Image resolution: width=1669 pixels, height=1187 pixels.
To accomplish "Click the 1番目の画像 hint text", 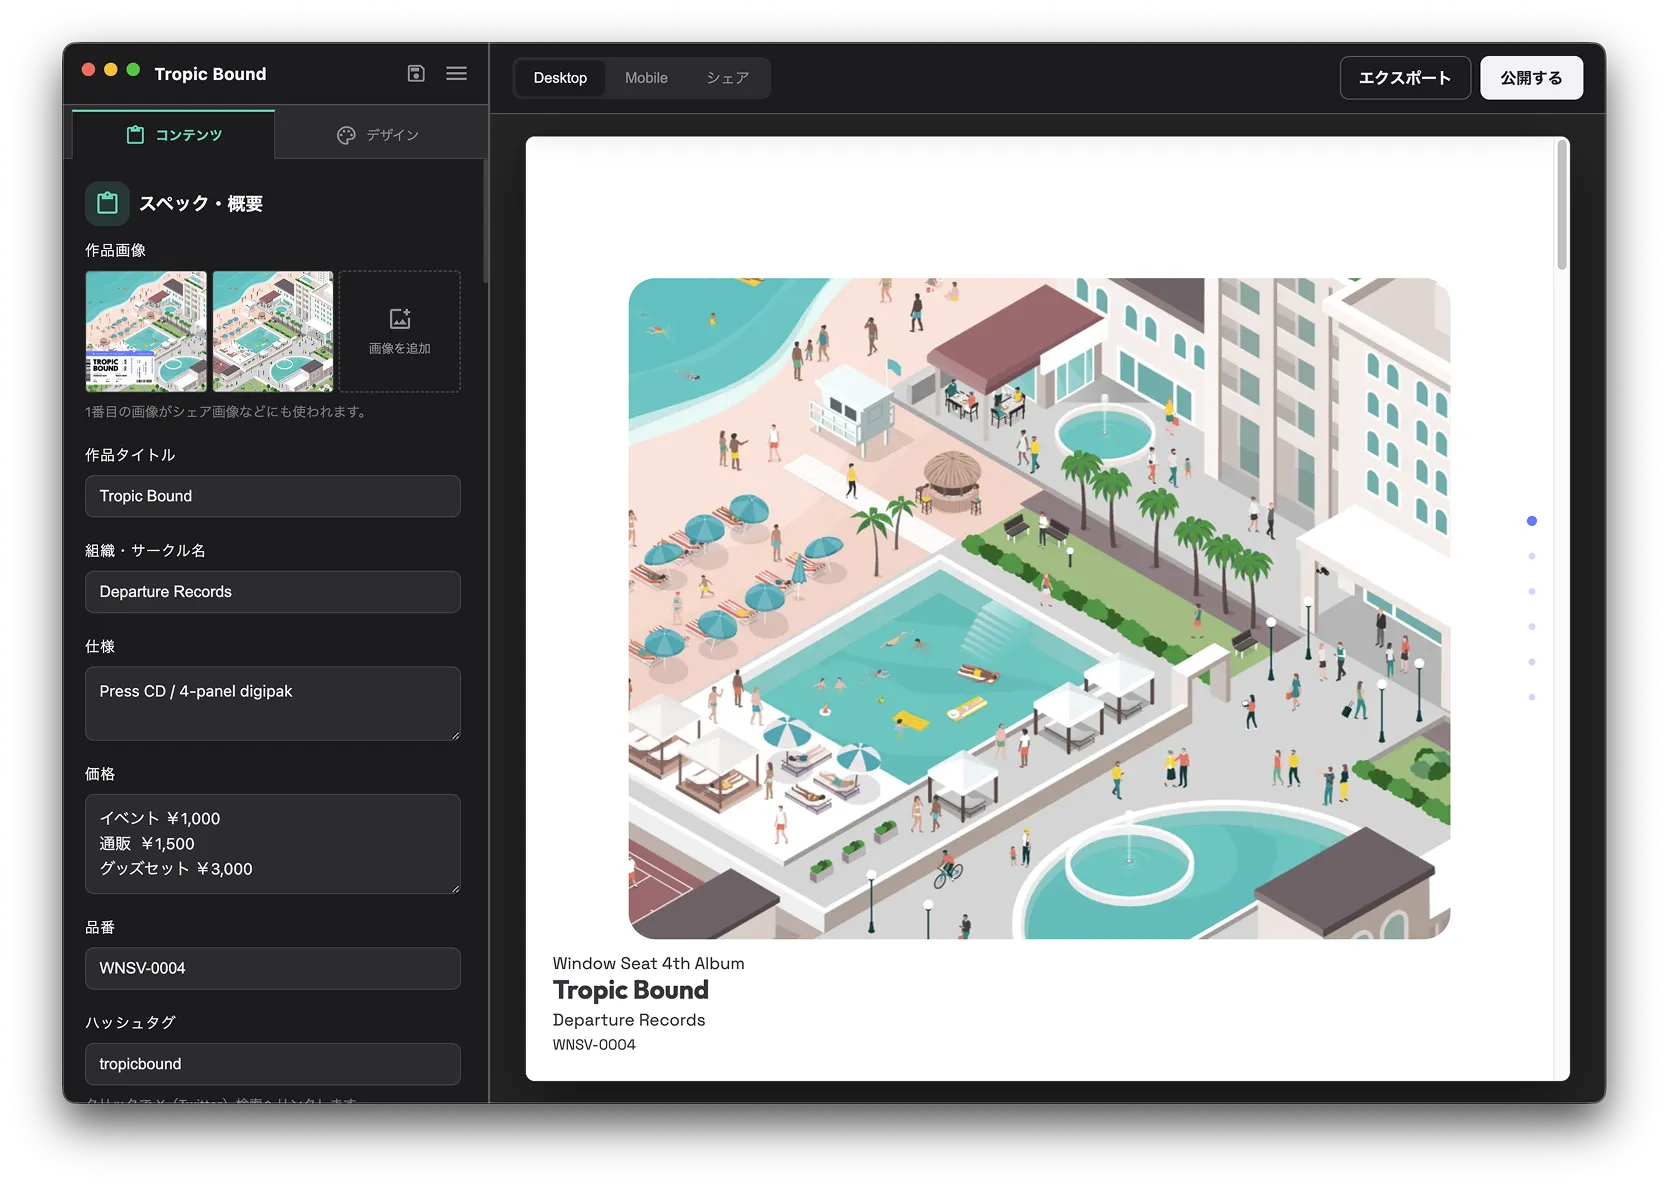I will tap(226, 412).
